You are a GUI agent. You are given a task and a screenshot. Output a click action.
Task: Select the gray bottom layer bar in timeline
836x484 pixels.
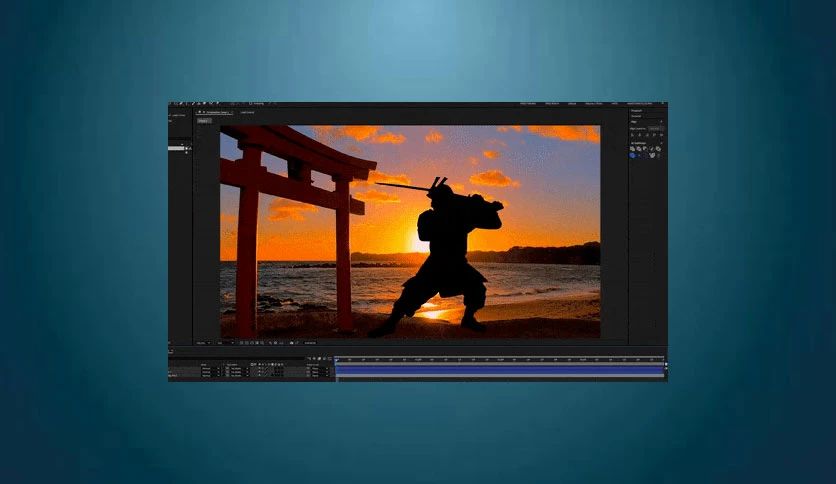(500, 376)
